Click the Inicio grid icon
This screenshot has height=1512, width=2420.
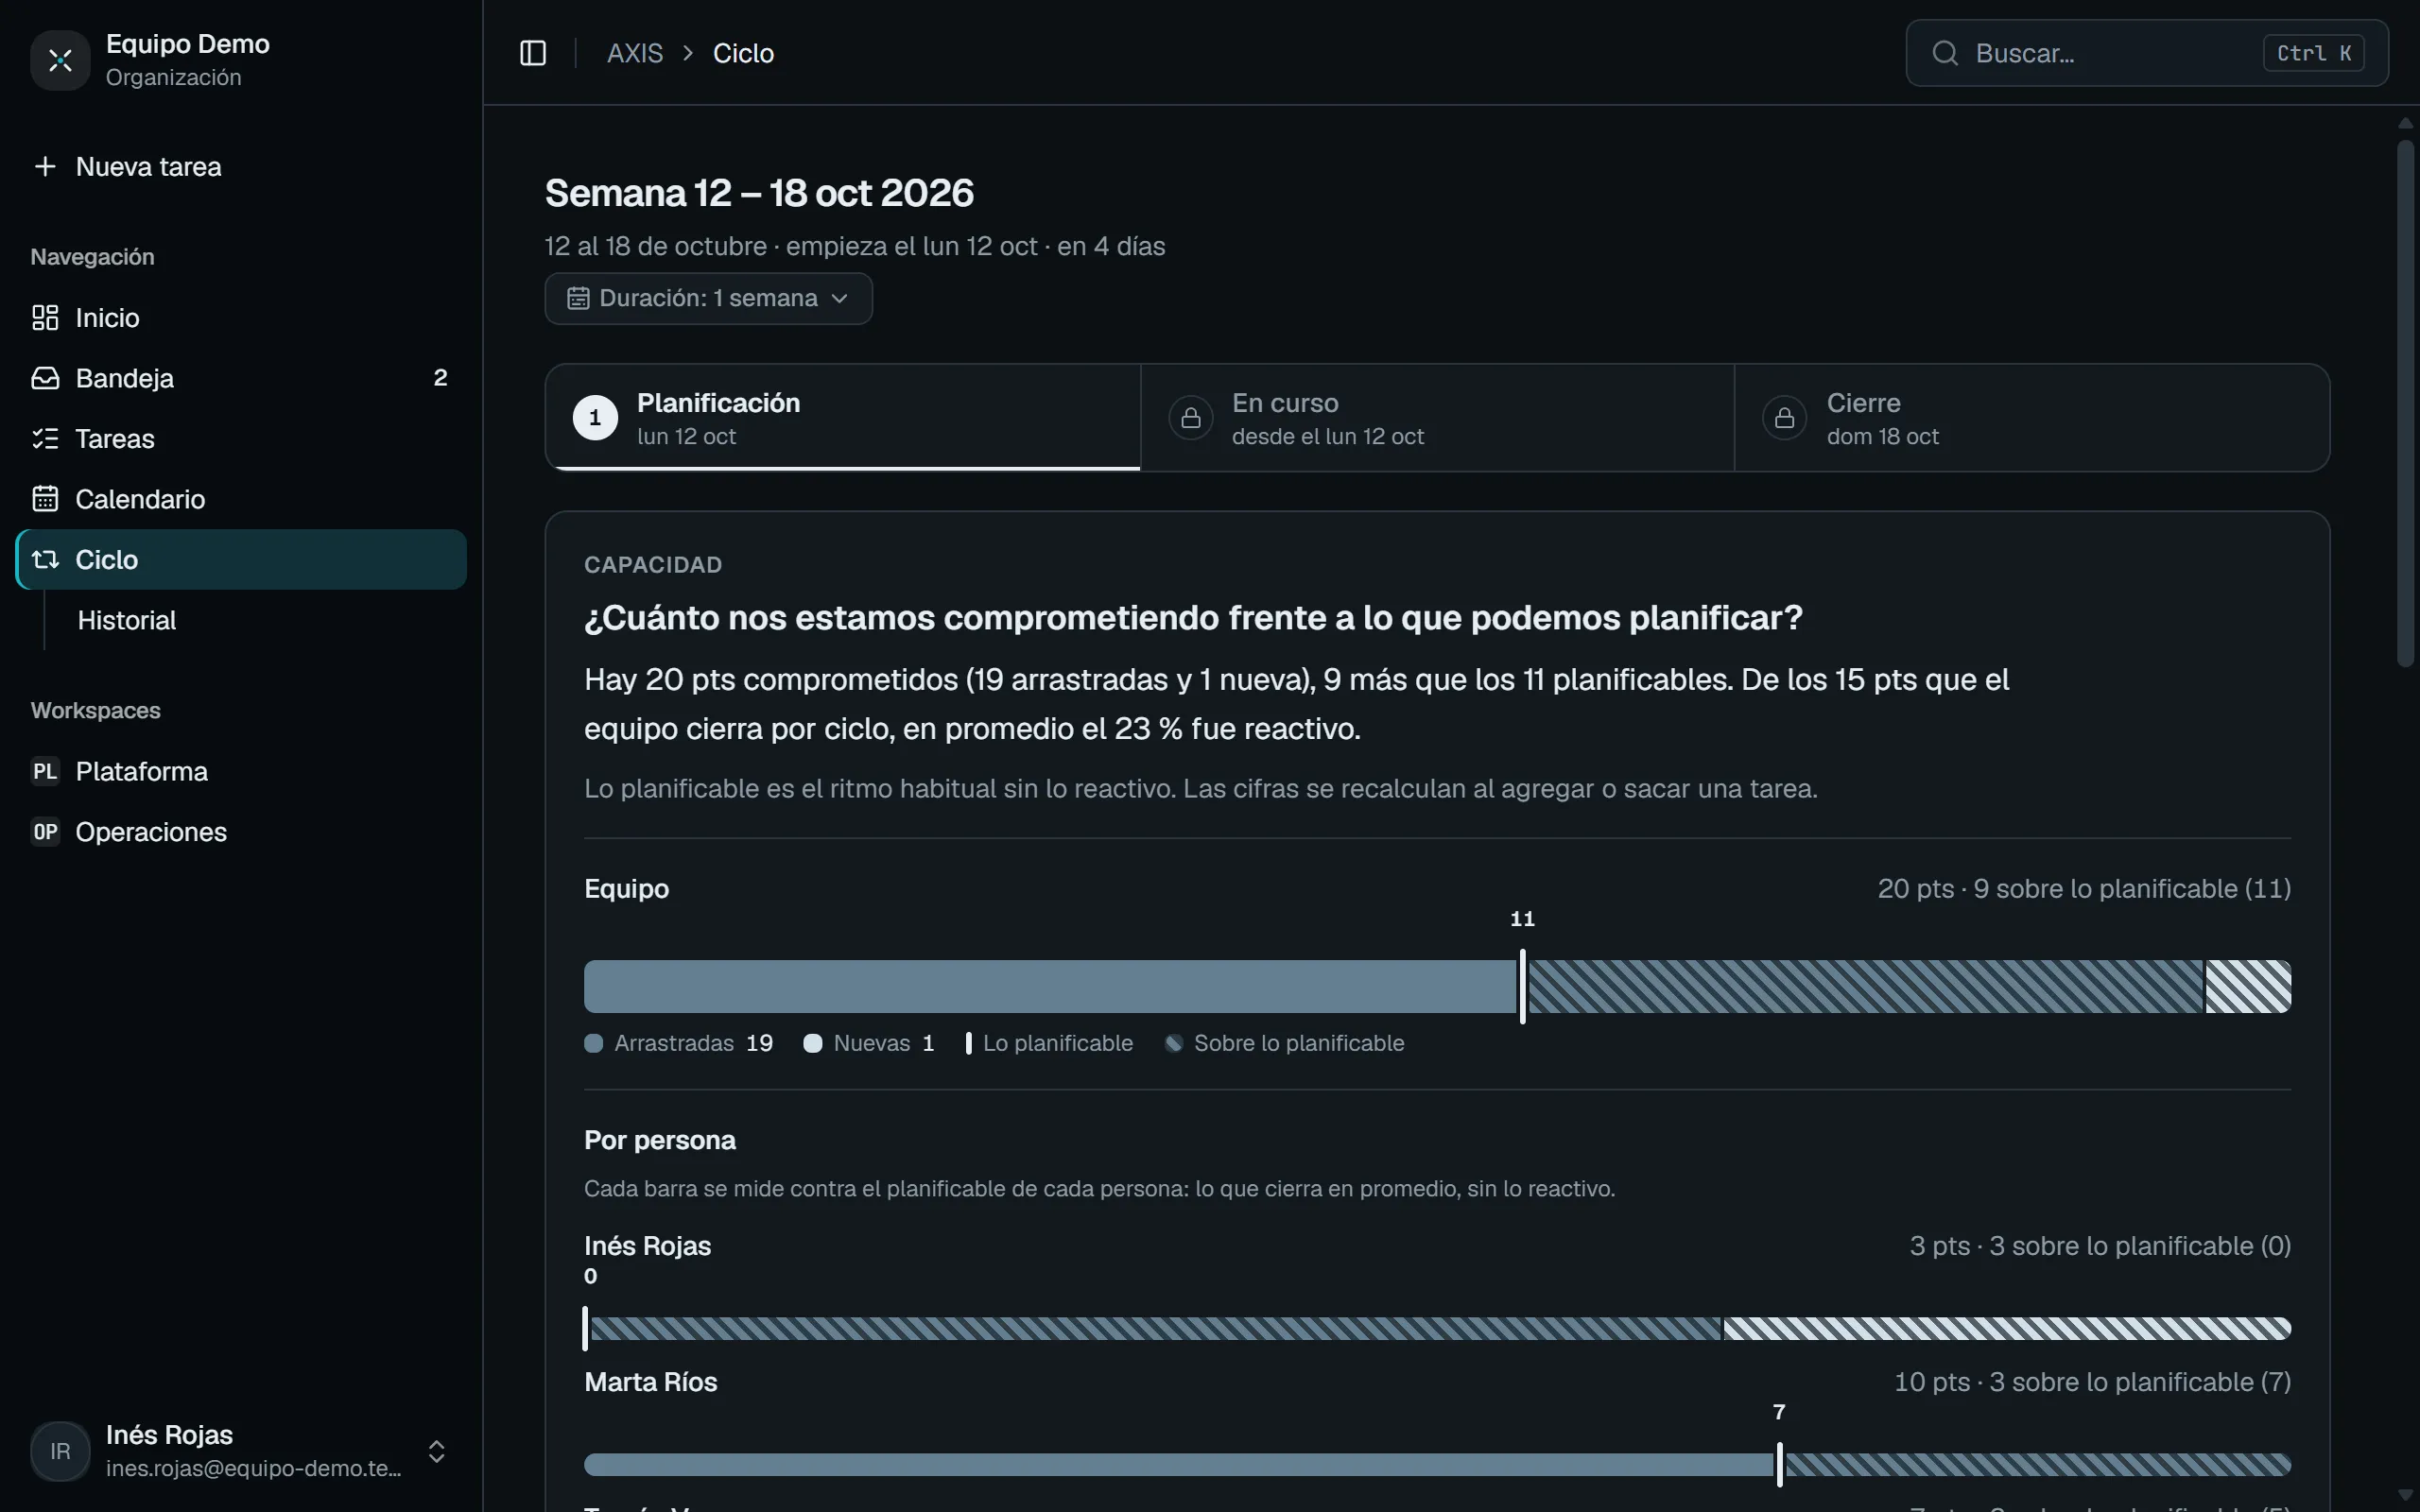point(45,318)
